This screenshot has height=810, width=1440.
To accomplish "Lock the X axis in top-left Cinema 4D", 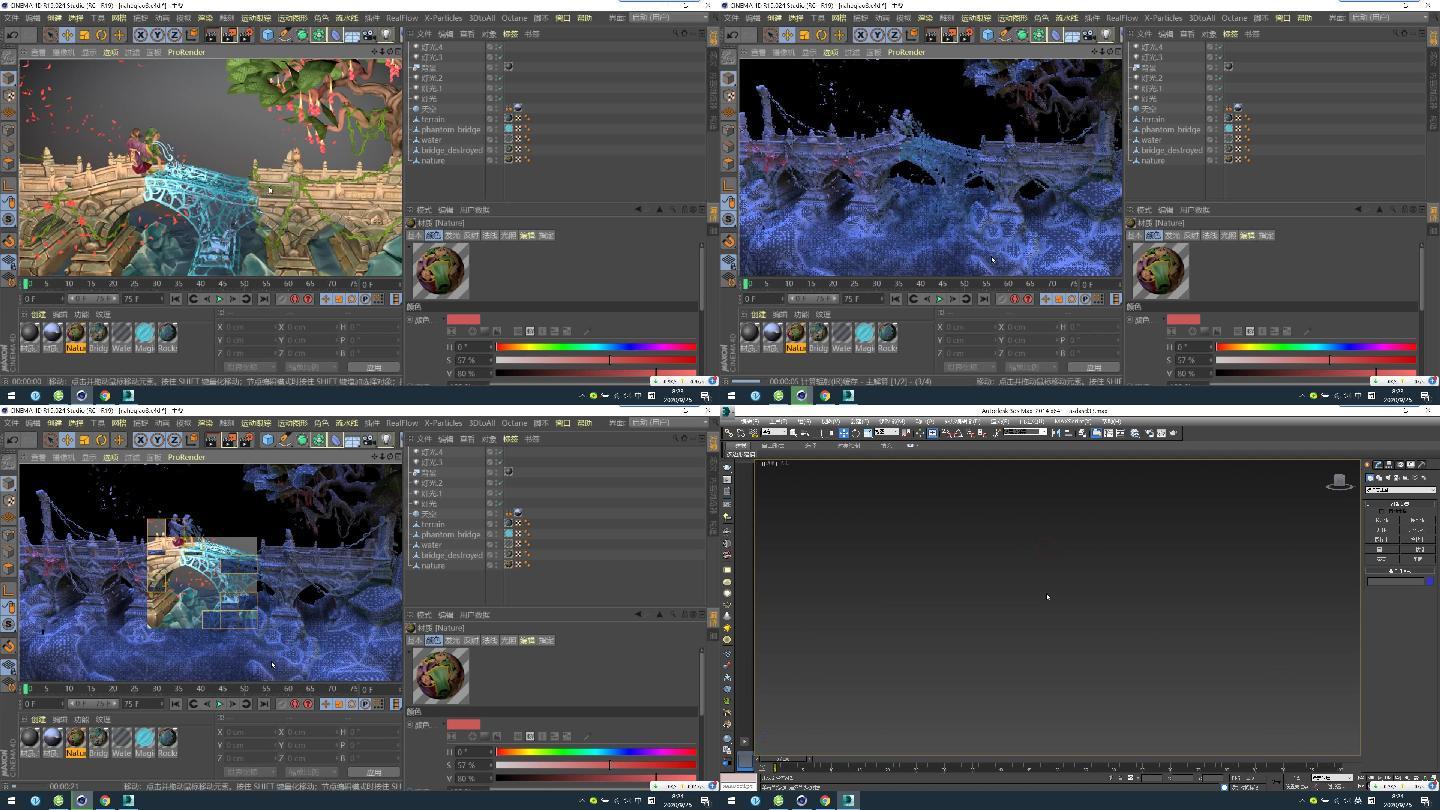I will tap(141, 35).
